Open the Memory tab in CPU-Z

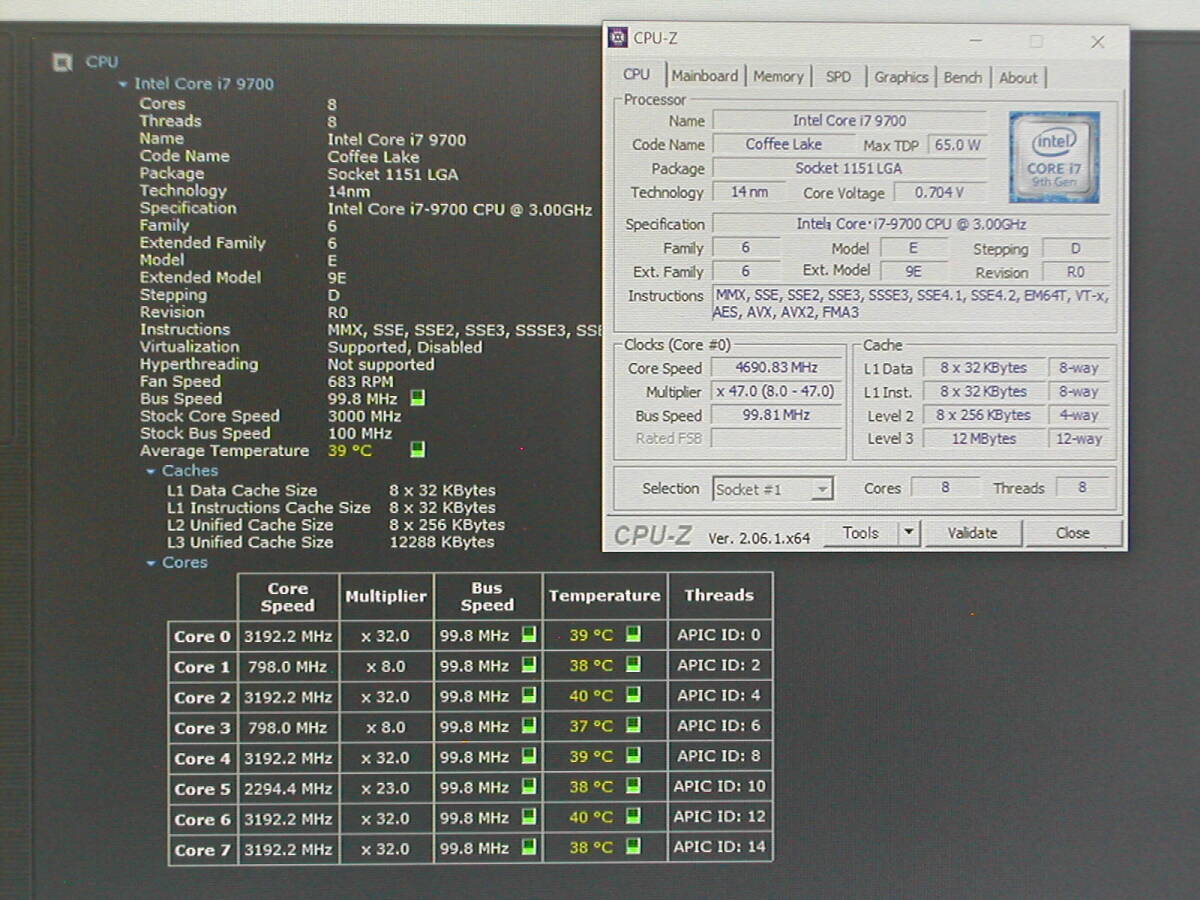pos(778,76)
